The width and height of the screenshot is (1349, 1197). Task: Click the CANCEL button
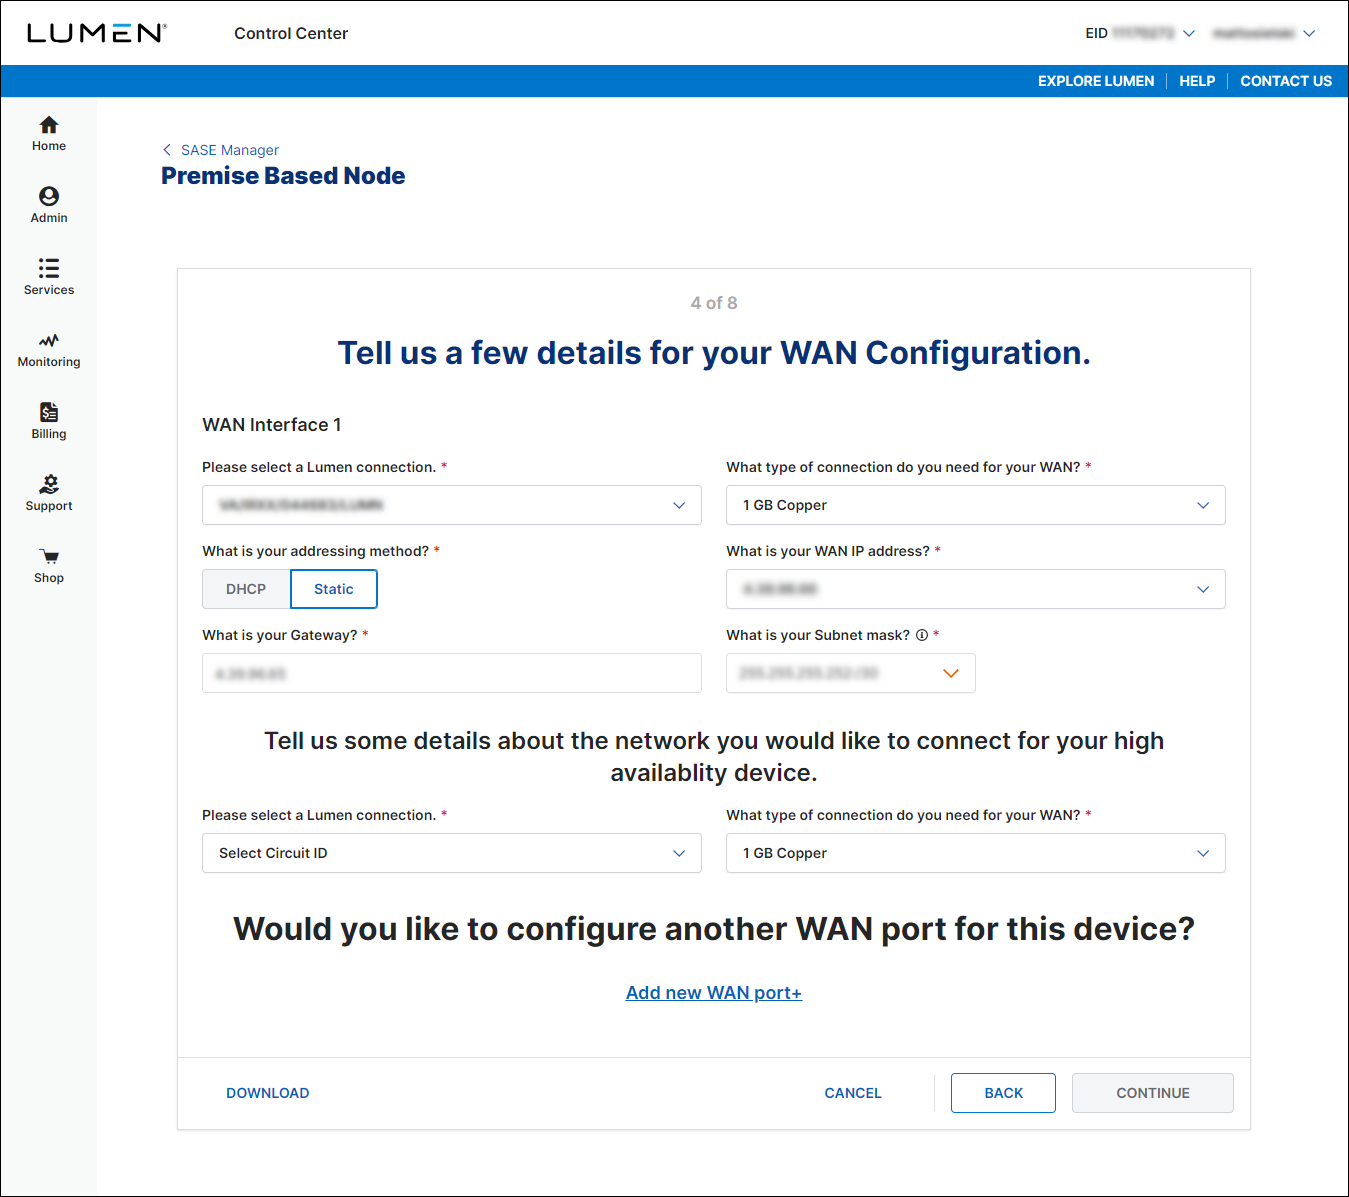click(x=853, y=1093)
